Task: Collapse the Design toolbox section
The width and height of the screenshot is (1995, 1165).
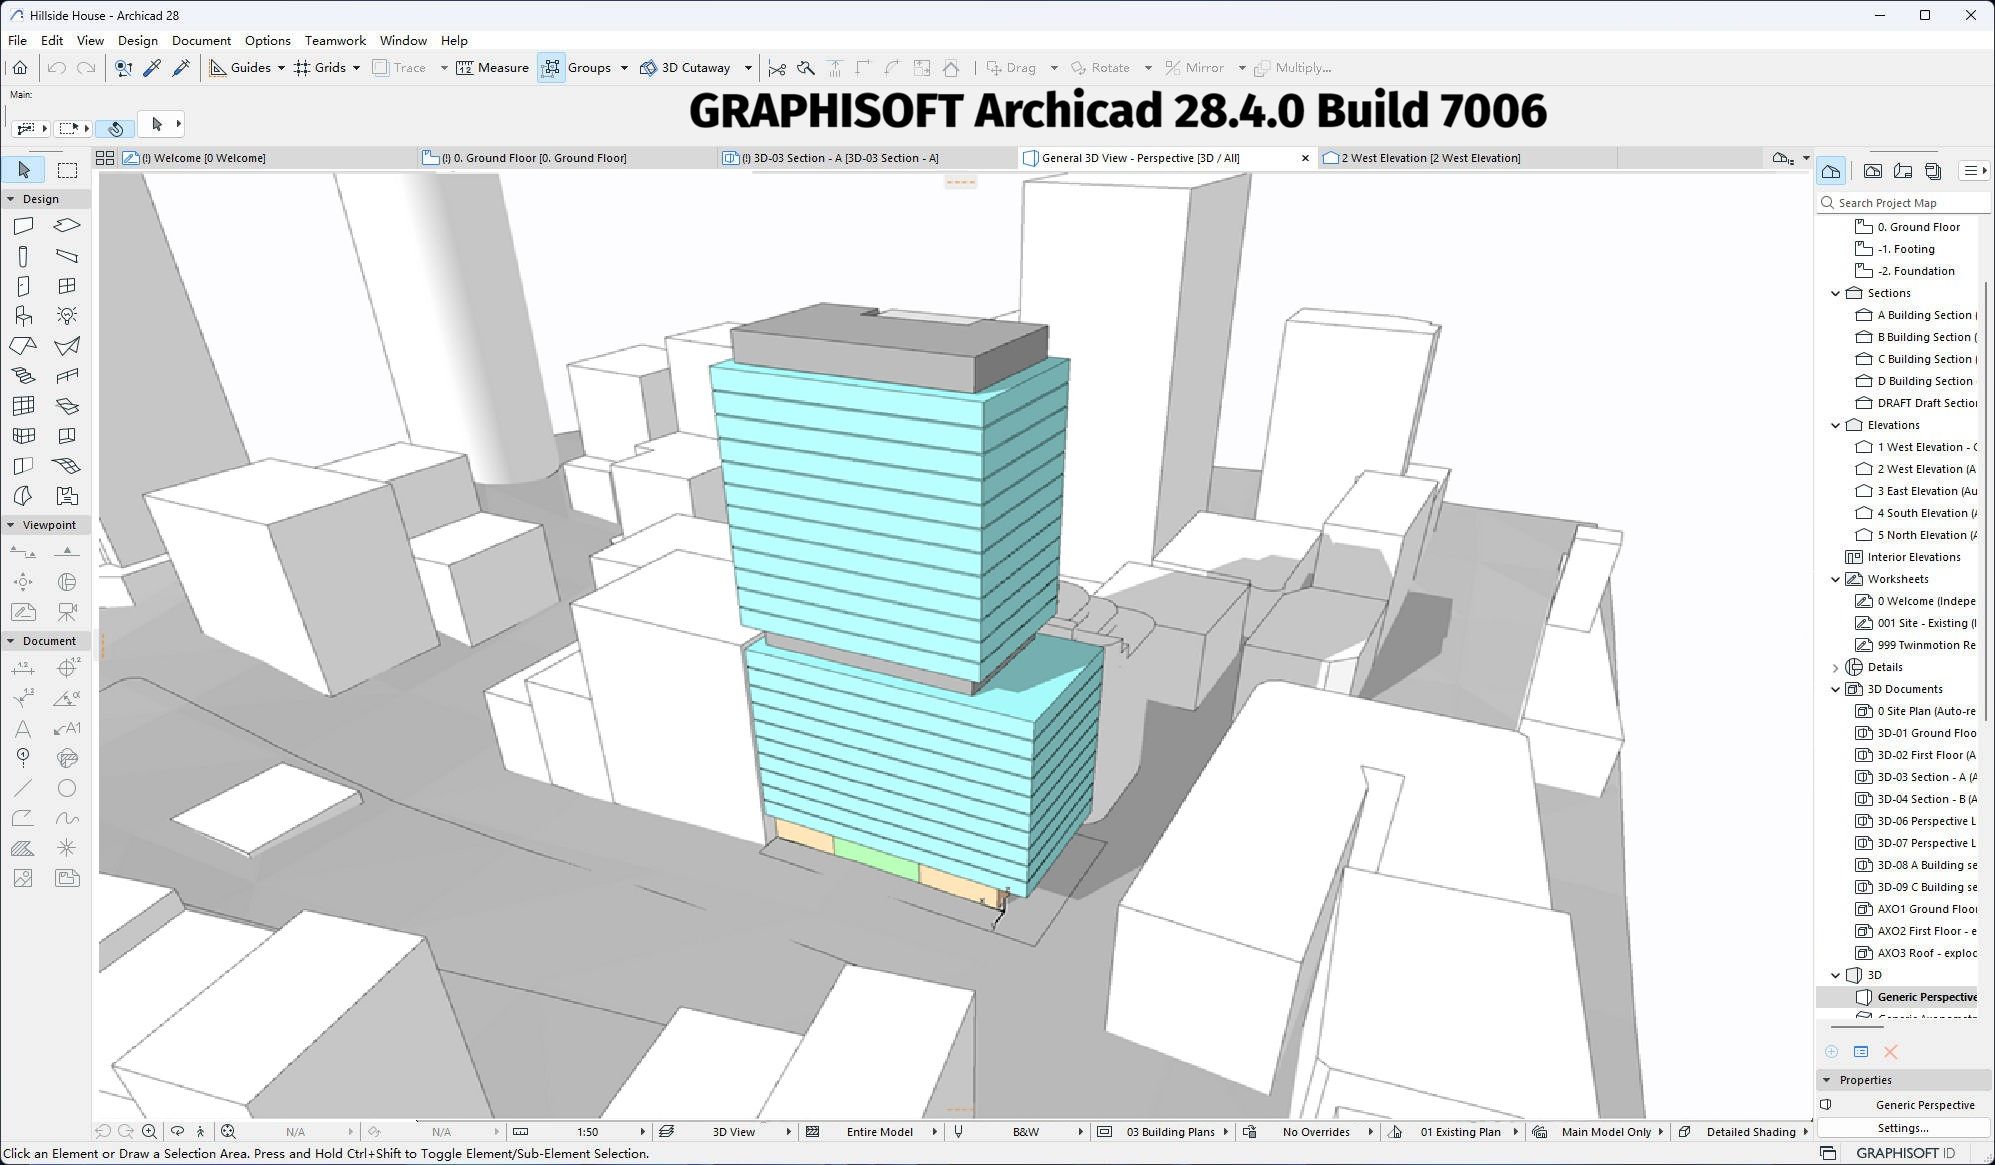Action: pos(11,199)
